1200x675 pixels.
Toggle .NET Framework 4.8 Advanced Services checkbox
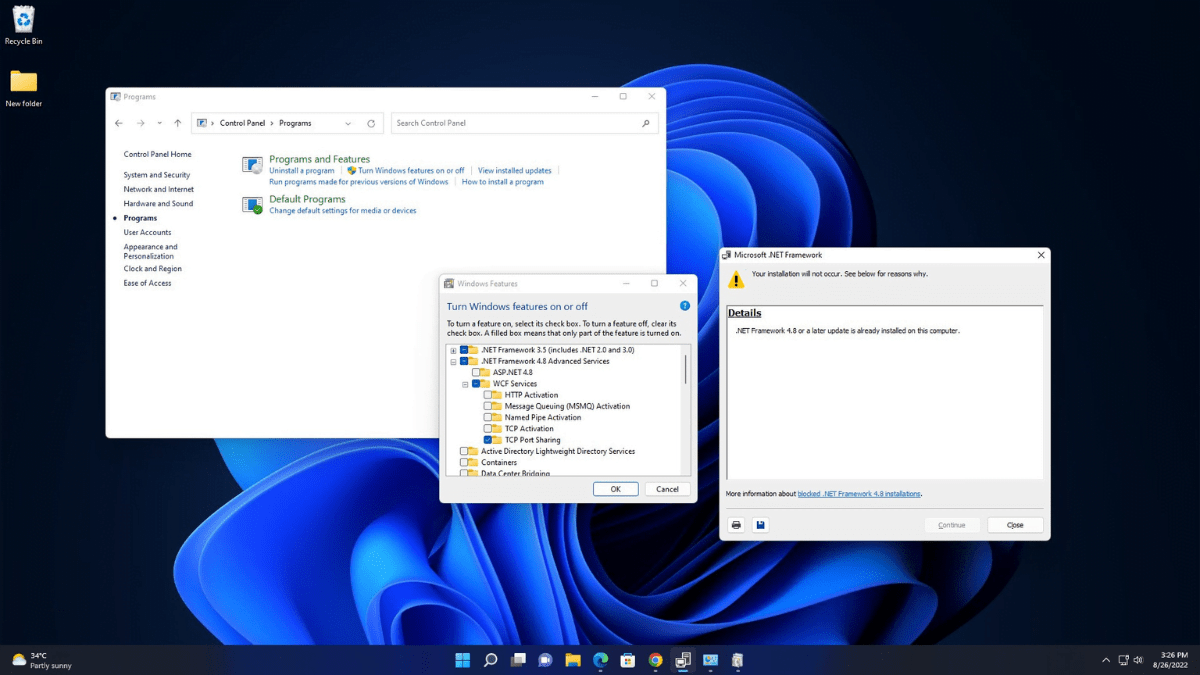(464, 361)
